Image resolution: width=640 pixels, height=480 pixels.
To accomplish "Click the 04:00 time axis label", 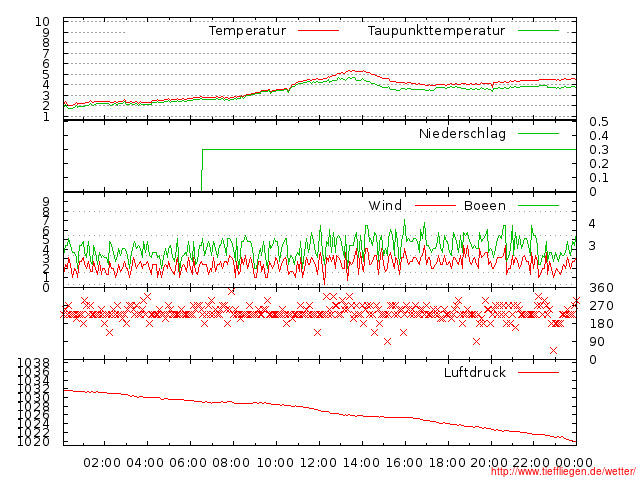I will [145, 463].
